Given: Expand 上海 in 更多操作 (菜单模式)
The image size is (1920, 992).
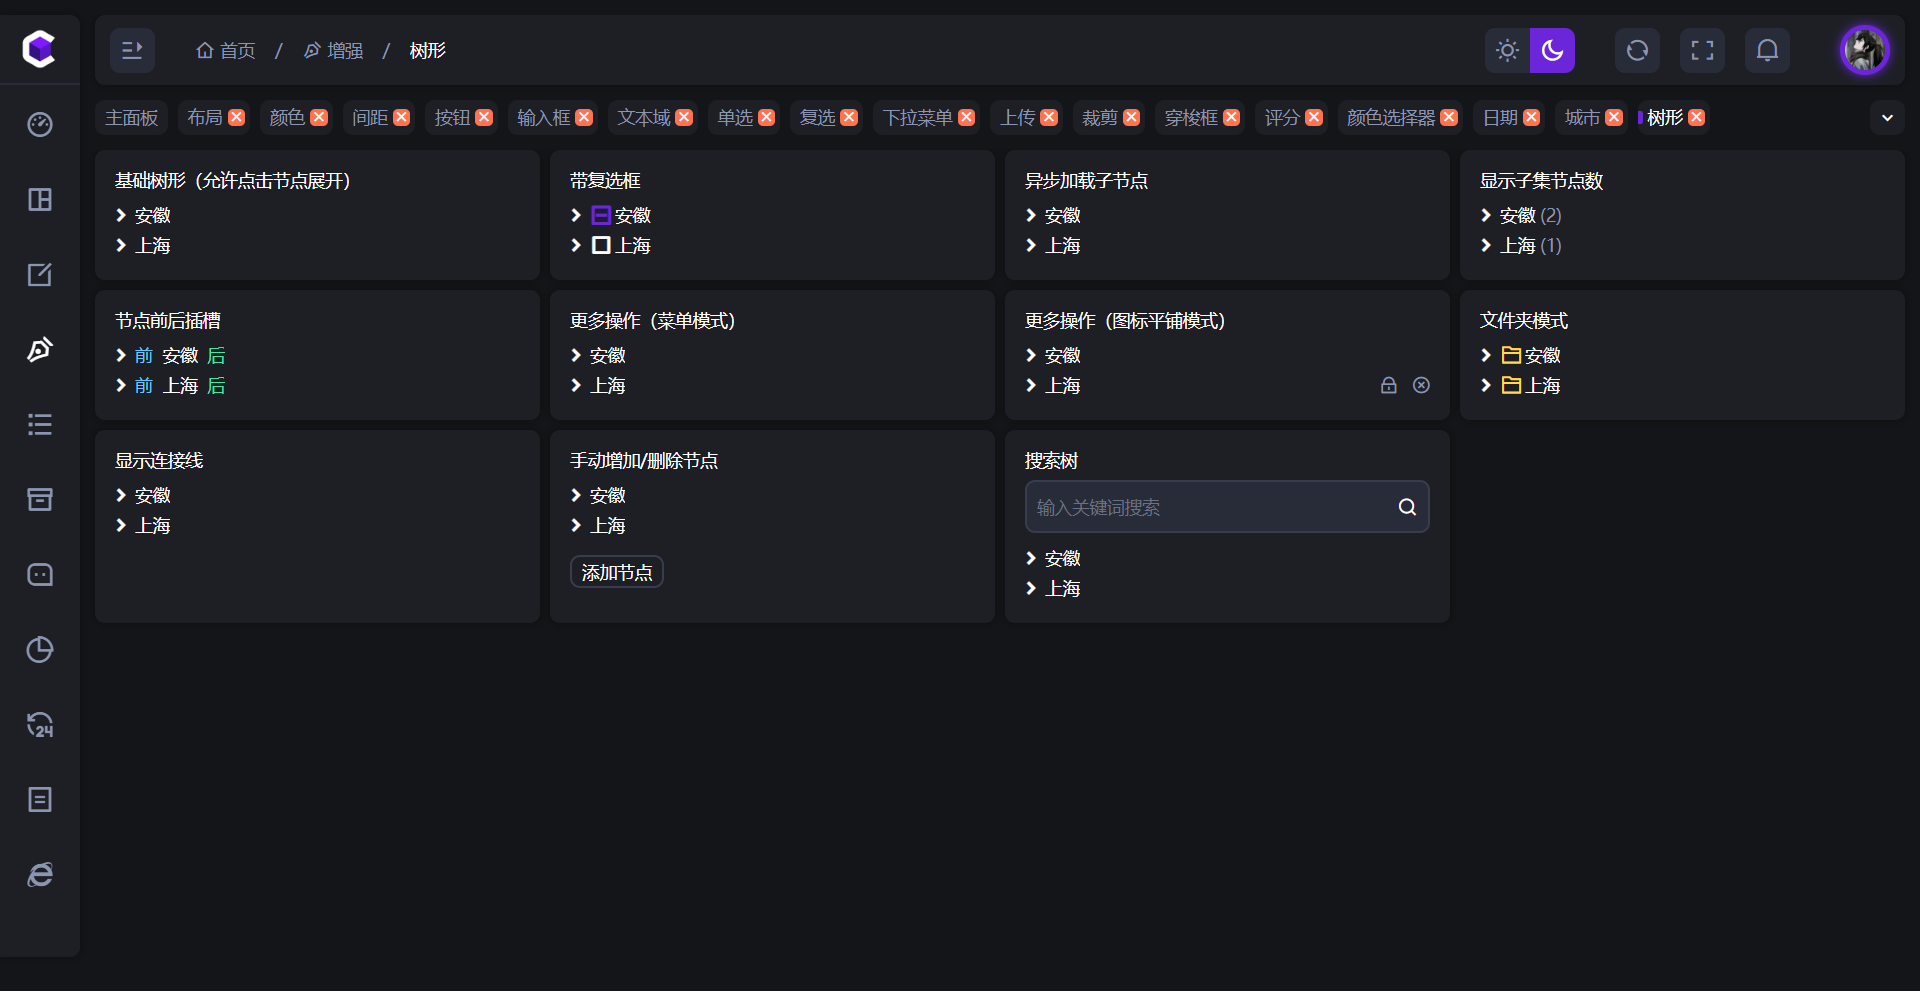Looking at the screenshot, I should click(576, 385).
